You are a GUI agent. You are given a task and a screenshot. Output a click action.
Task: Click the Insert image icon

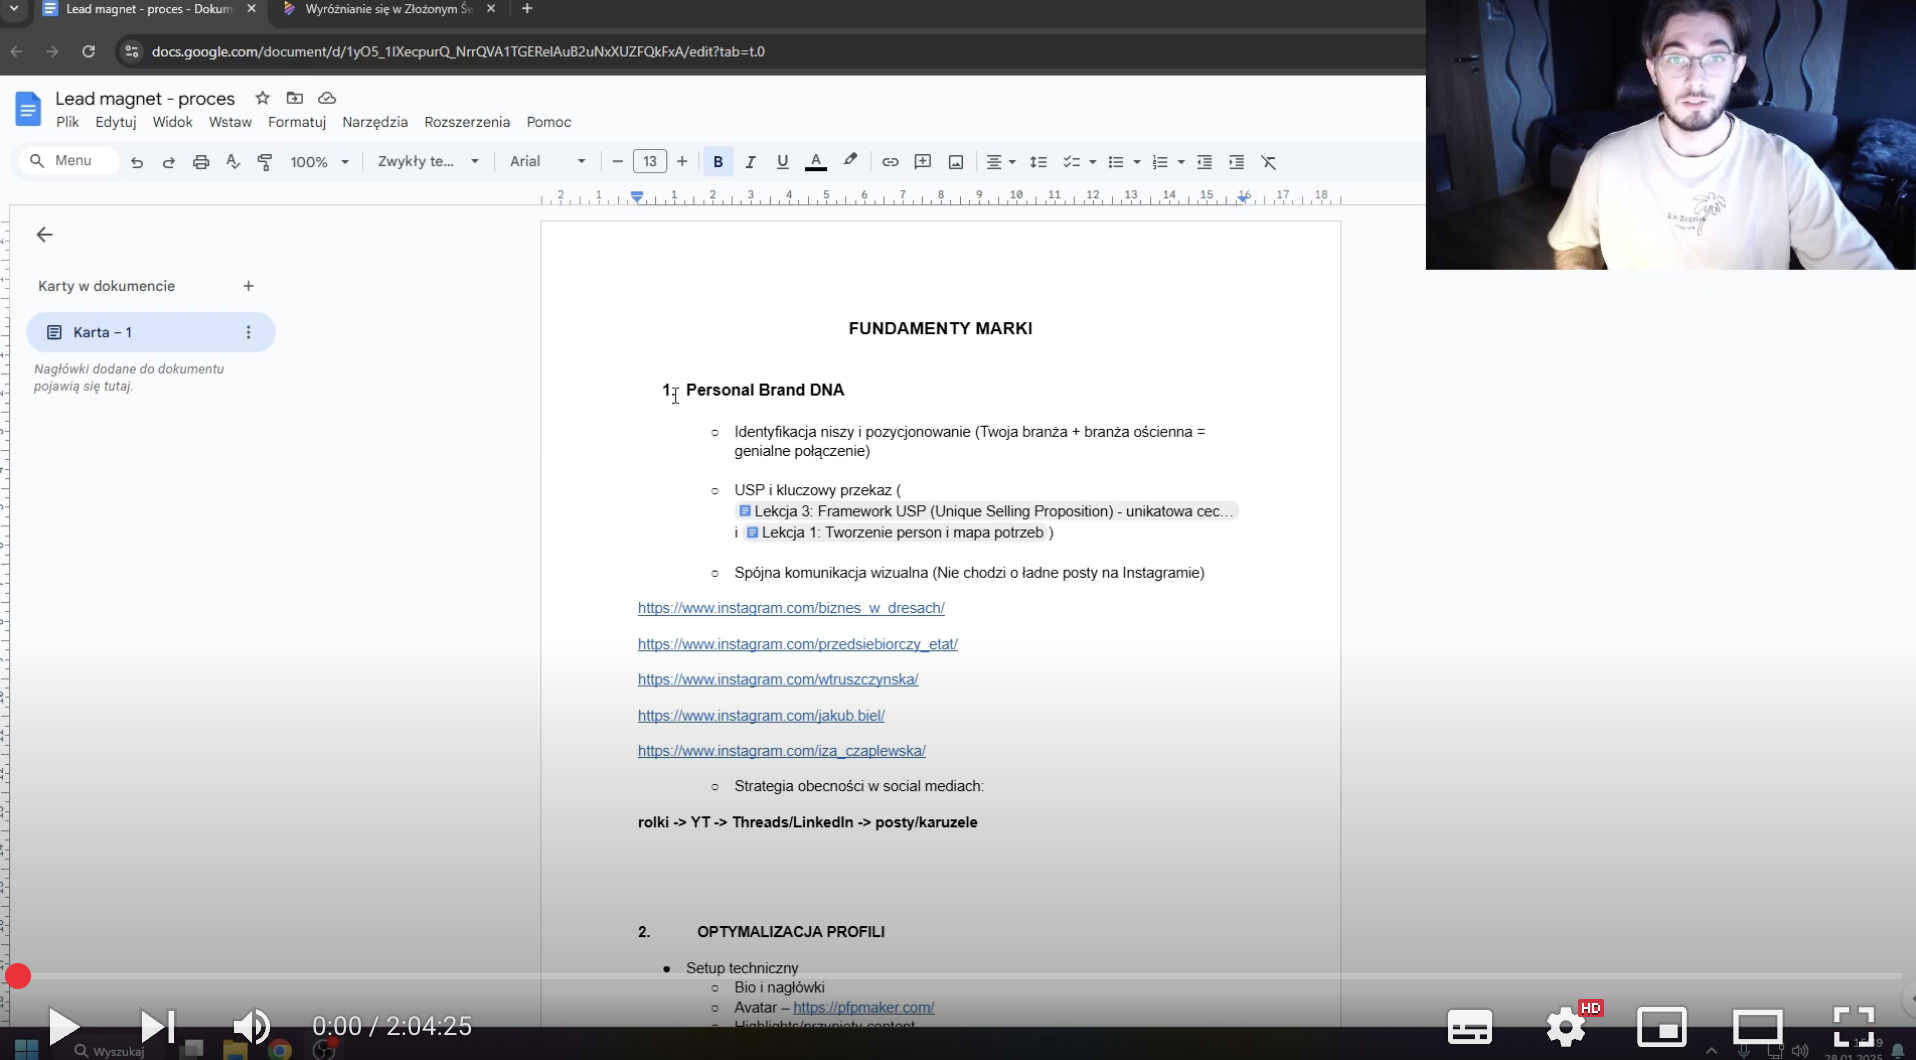955,162
